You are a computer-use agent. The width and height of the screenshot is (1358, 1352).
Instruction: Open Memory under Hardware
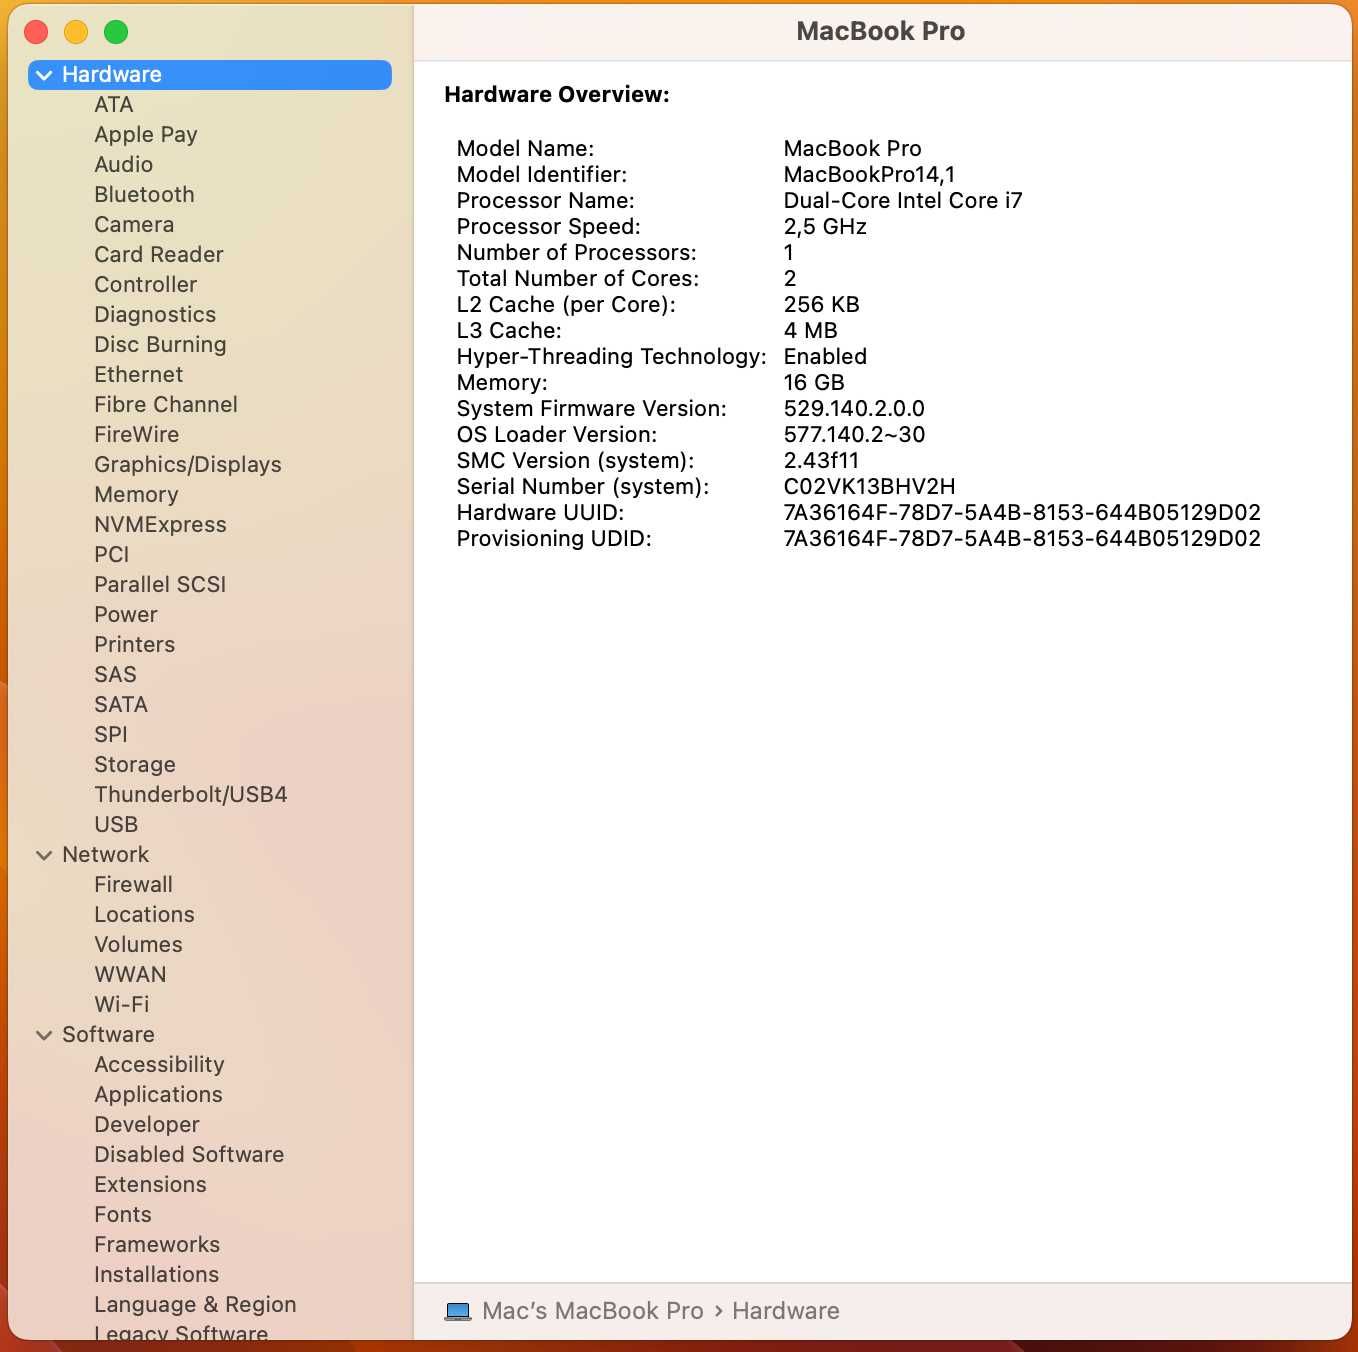coord(136,495)
